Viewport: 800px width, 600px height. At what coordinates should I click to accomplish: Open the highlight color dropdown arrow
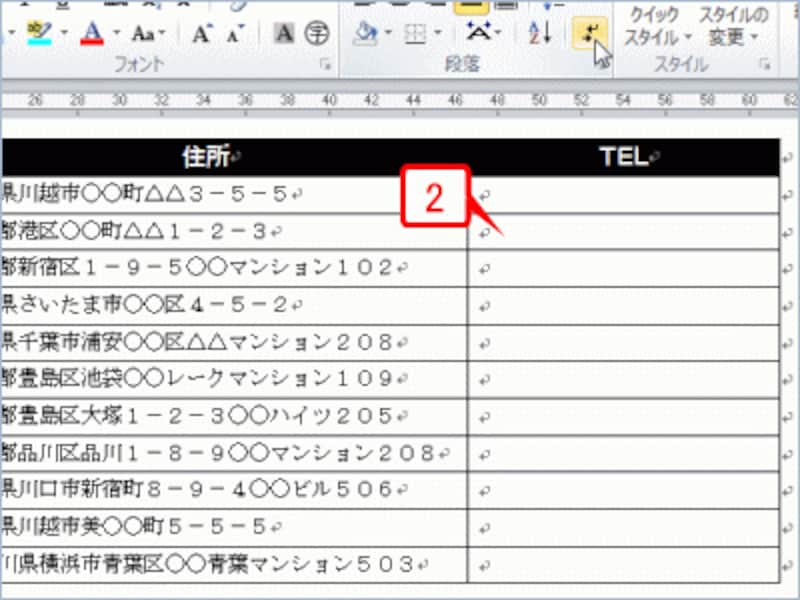point(64,34)
